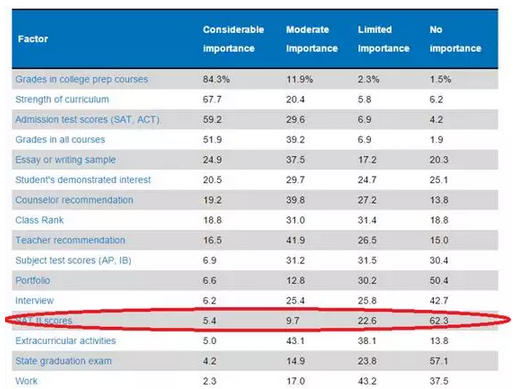Click Subject test scores (AP, IB) link
The image size is (514, 389).
73,260
